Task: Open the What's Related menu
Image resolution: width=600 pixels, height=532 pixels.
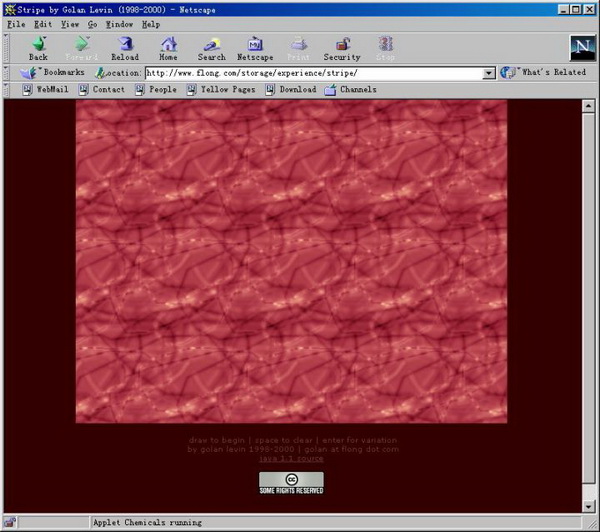Action: 546,73
